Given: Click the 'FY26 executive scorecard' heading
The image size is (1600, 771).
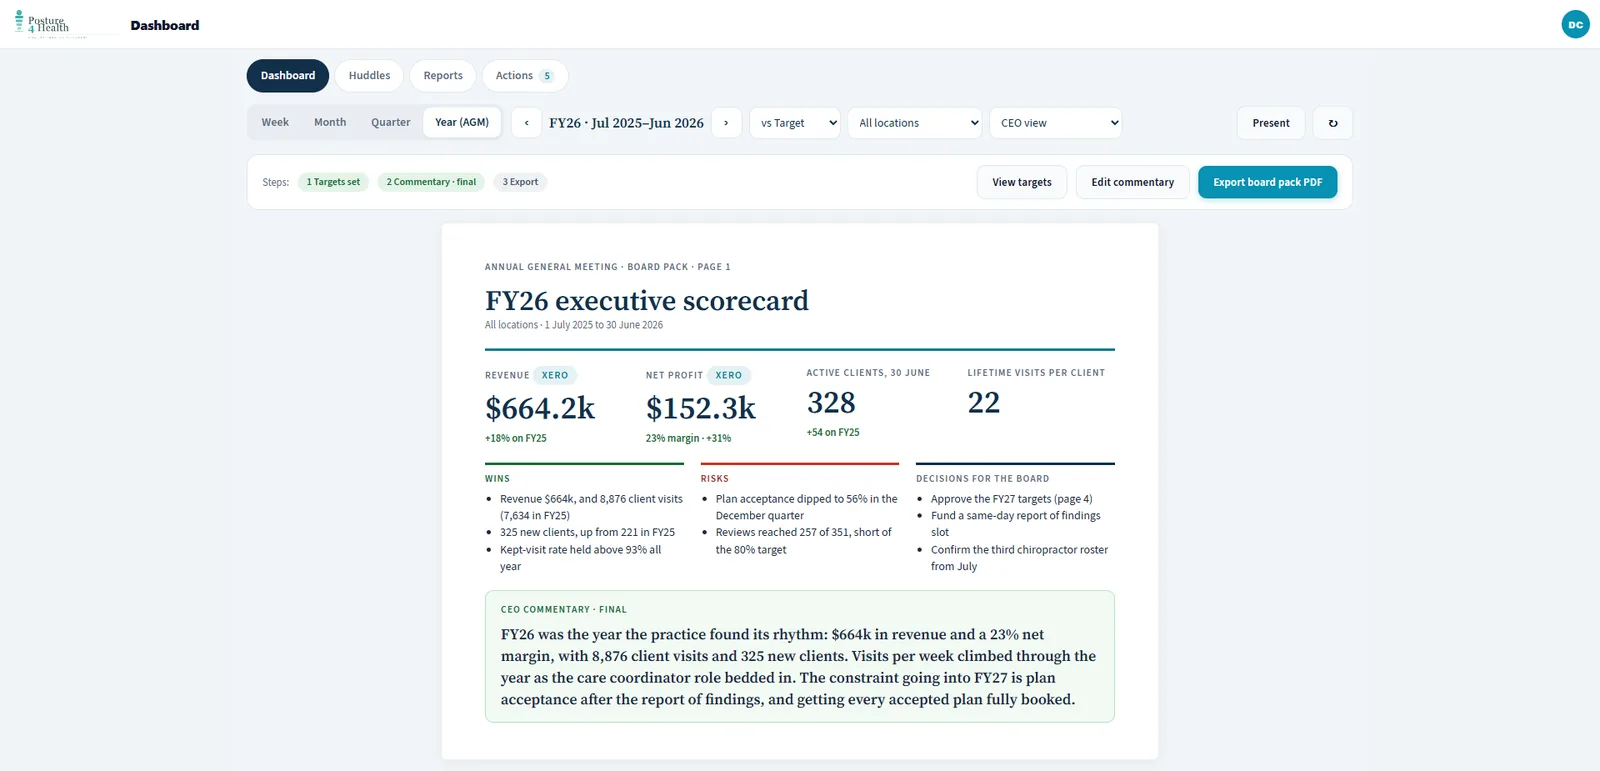Looking at the screenshot, I should click(647, 301).
